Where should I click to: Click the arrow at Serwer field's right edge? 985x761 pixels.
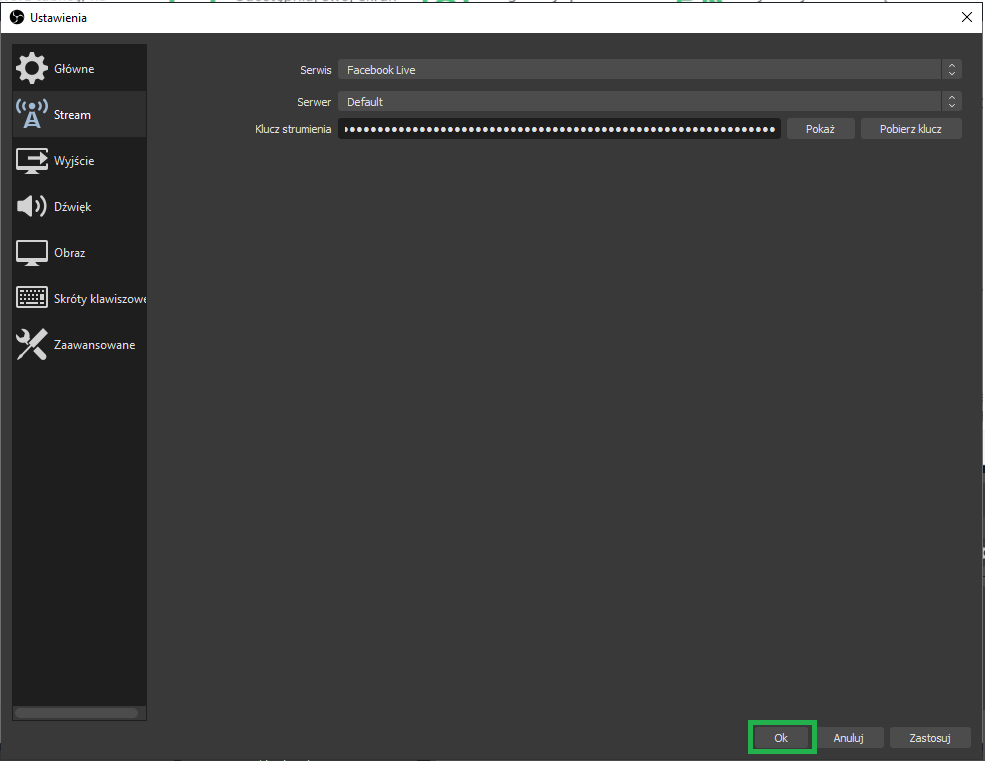point(952,102)
